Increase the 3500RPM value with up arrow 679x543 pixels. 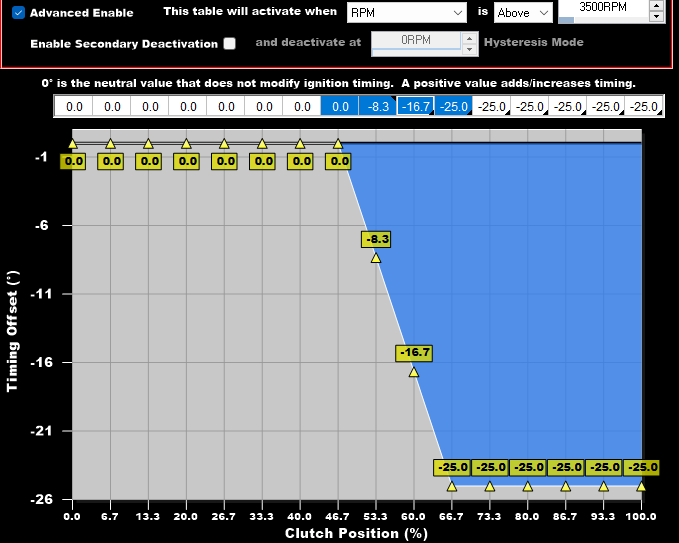[656, 5]
